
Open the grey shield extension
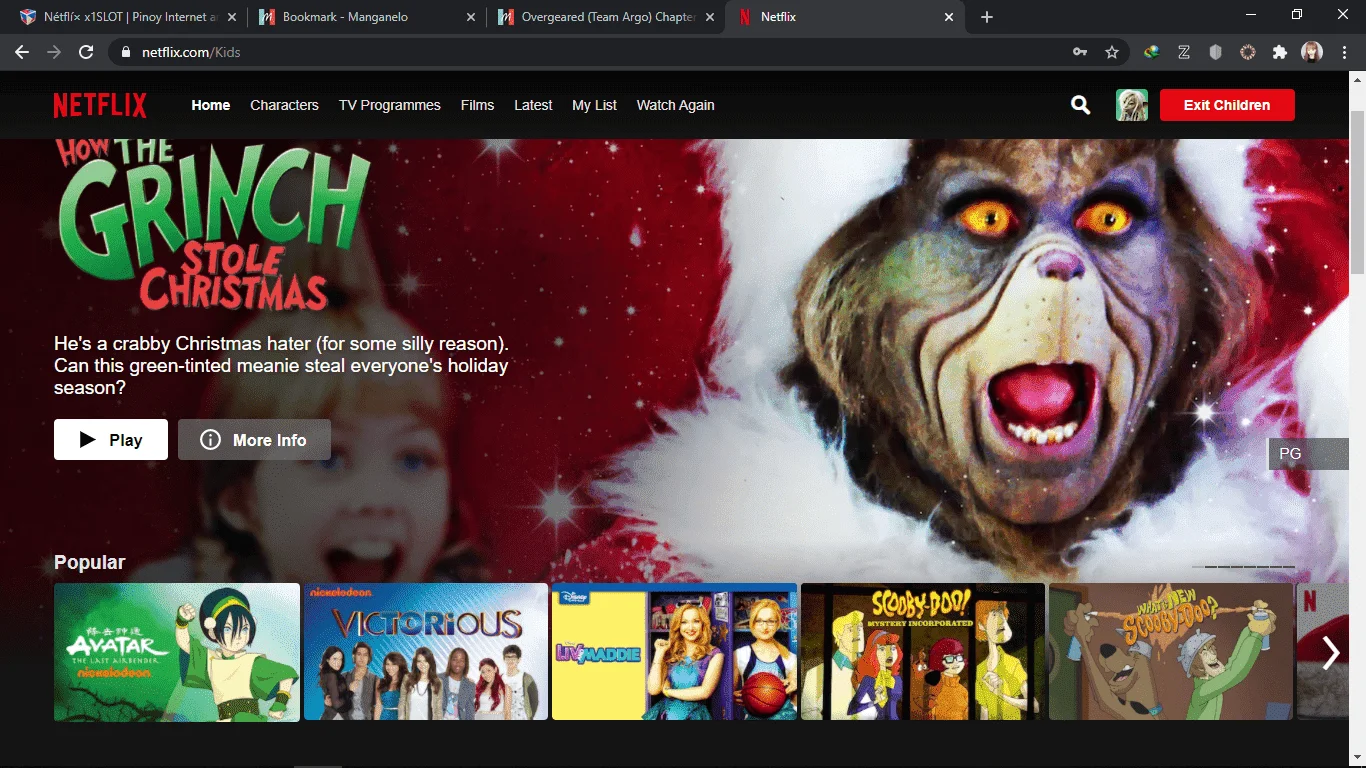1216,52
